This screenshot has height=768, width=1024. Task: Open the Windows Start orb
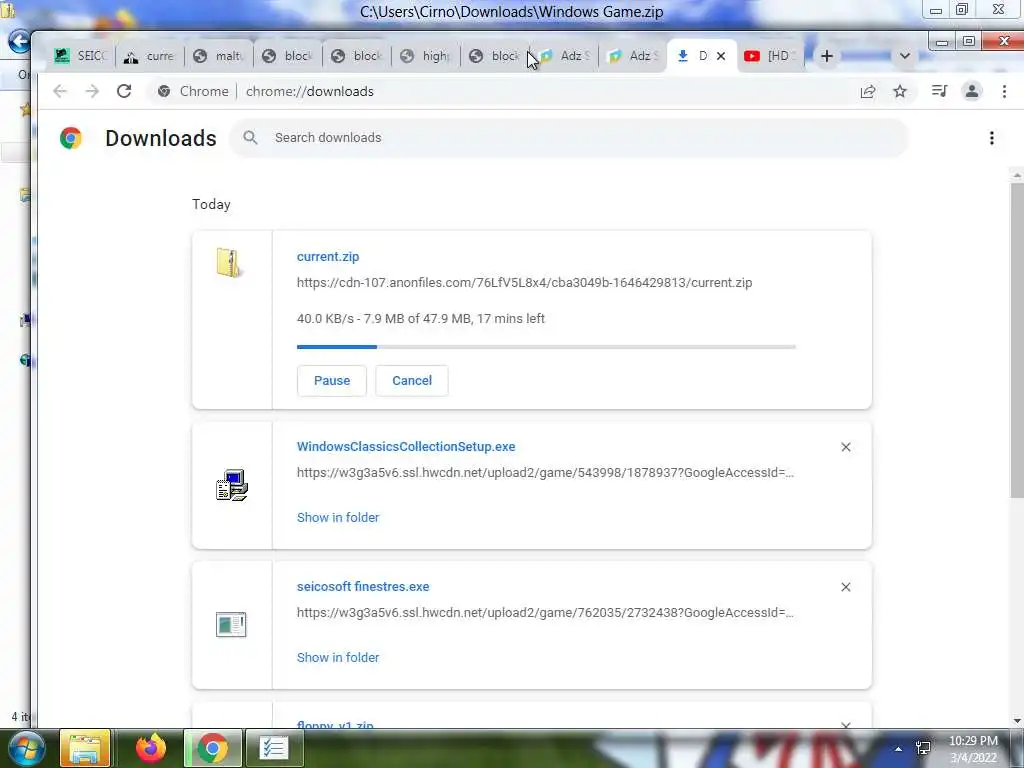coord(25,748)
